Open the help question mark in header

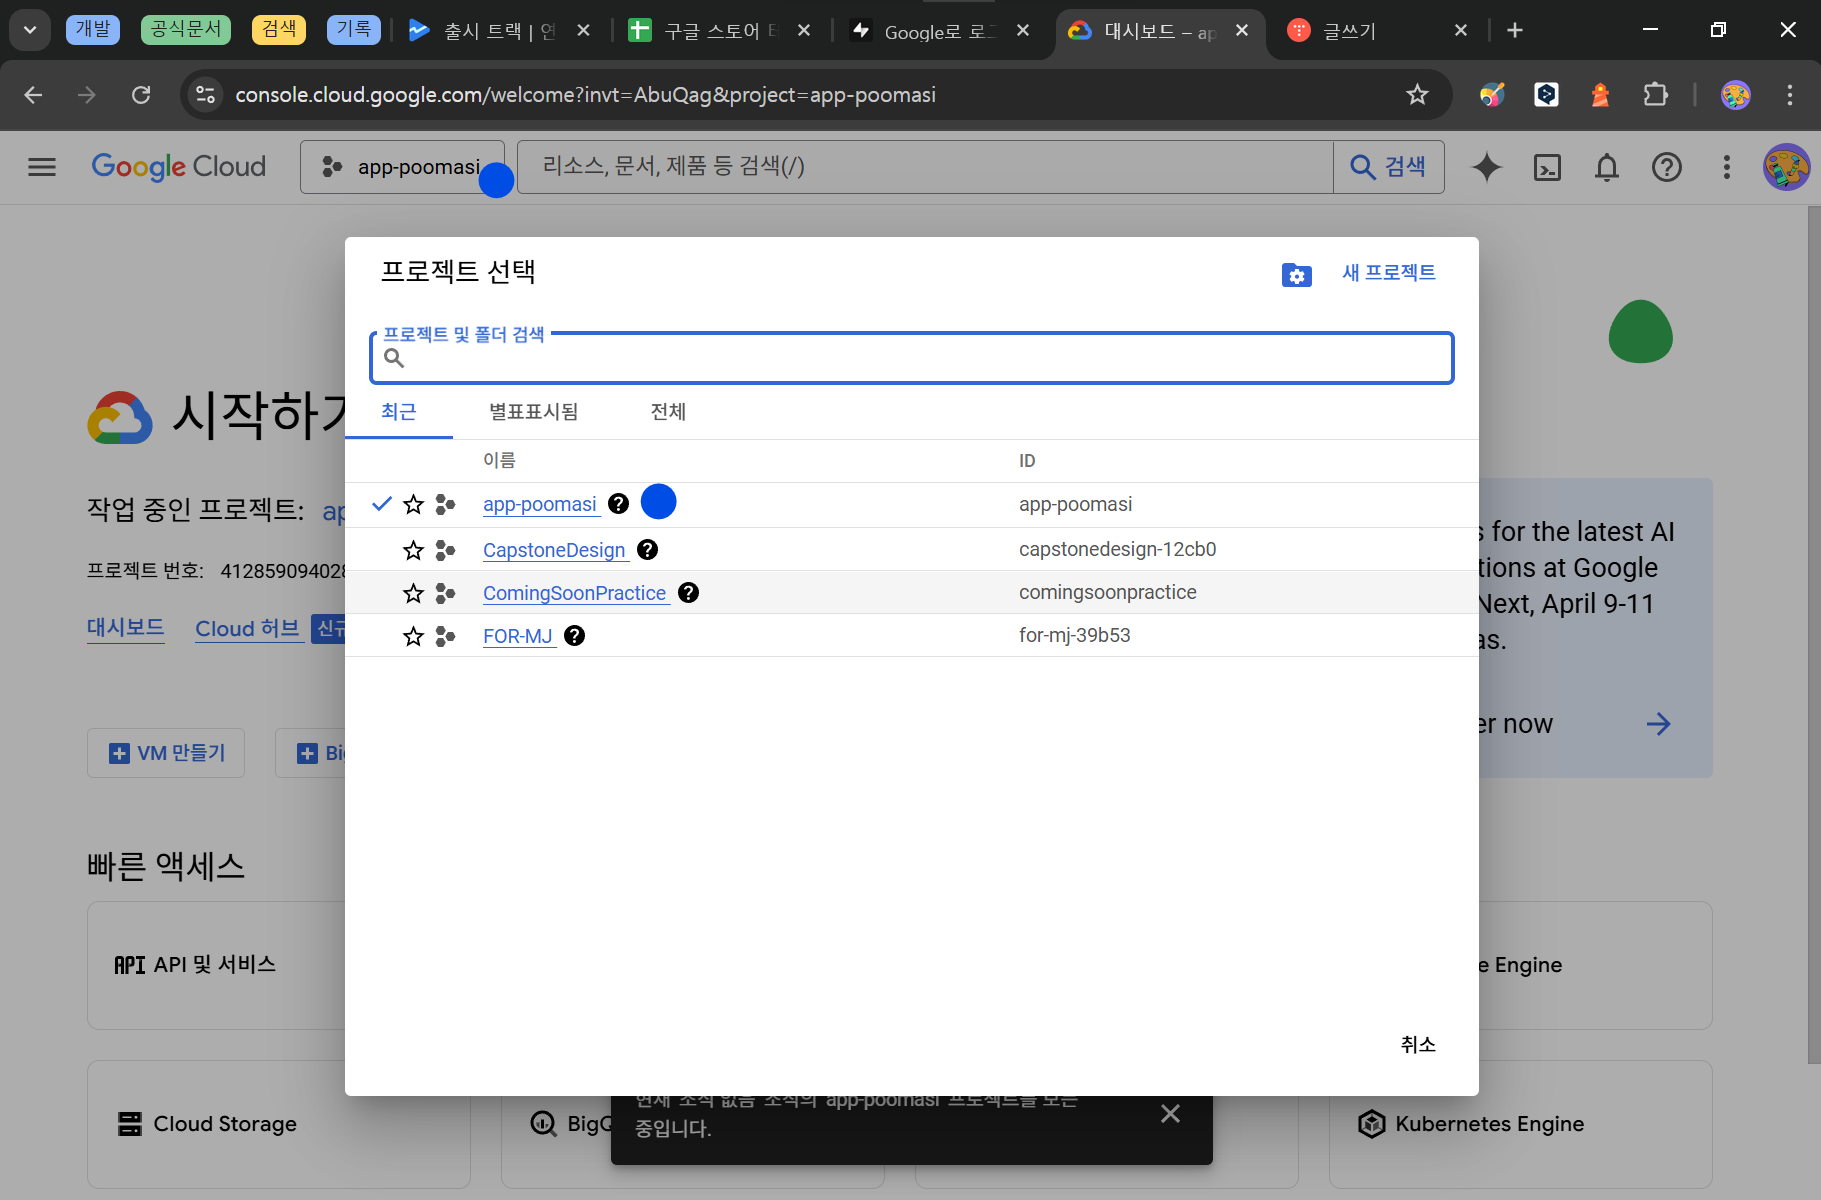click(x=1667, y=167)
